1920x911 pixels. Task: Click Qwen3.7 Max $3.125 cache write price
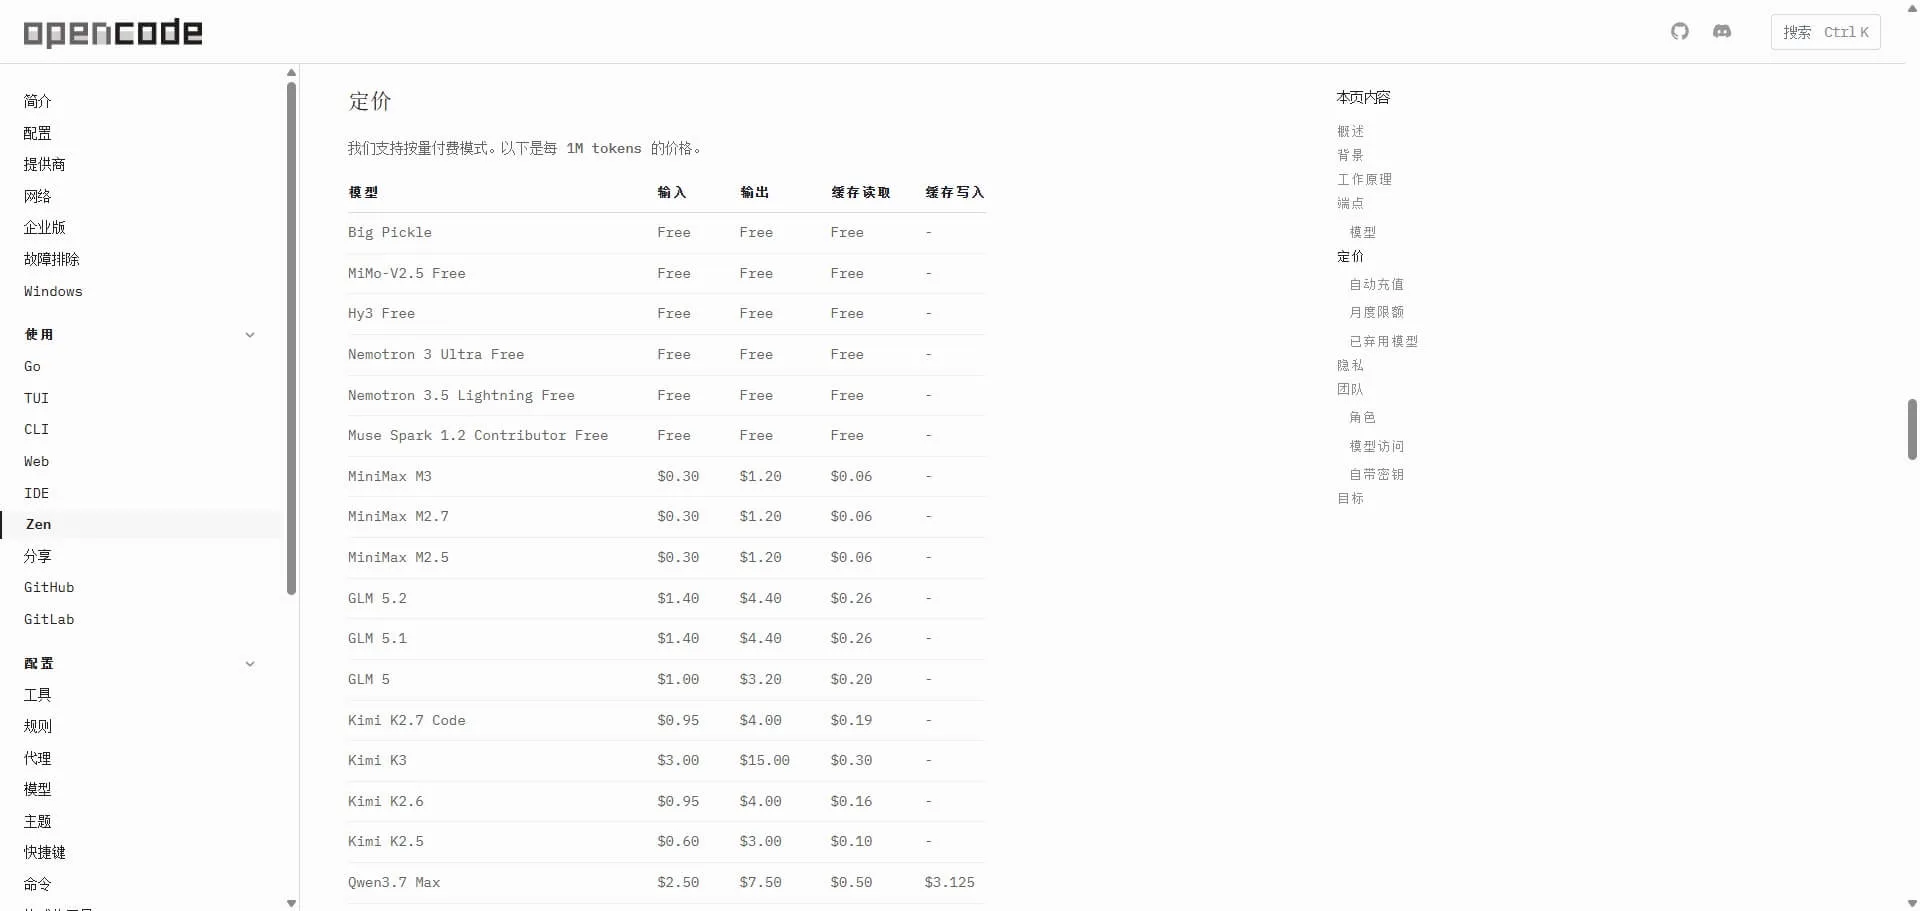pyautogui.click(x=950, y=882)
